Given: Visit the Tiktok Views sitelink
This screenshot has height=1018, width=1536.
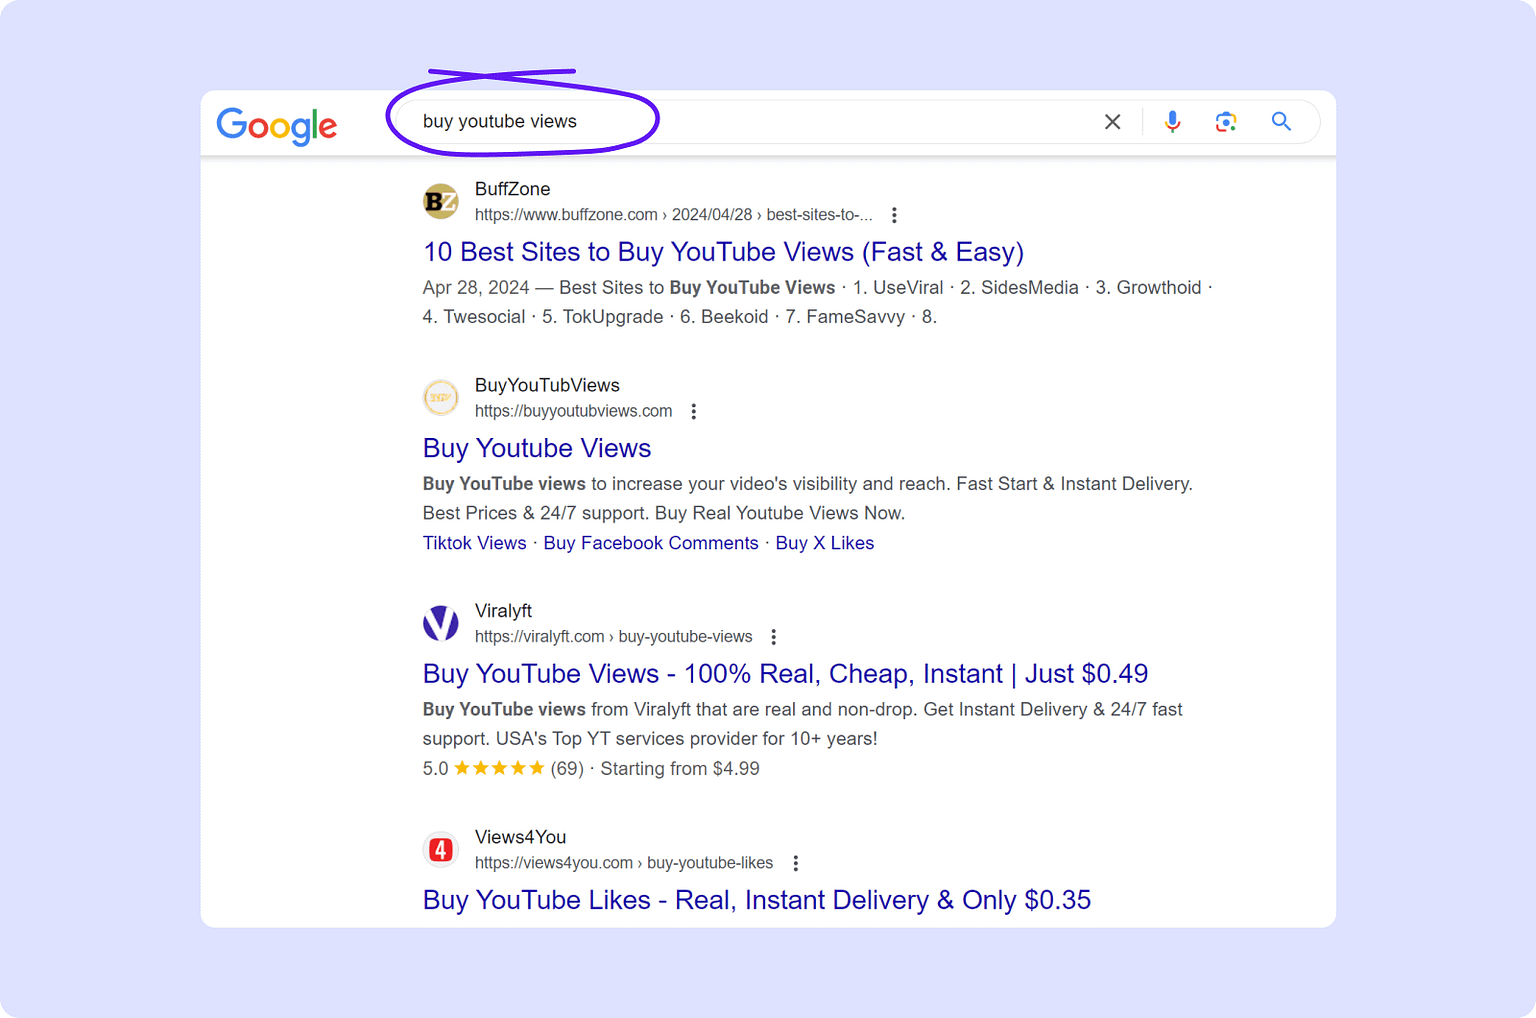Looking at the screenshot, I should tap(474, 542).
